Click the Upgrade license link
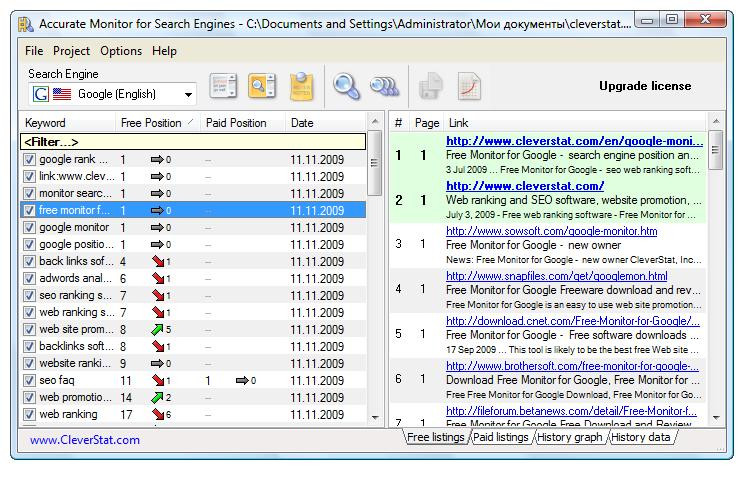The width and height of the screenshot is (752, 478). [x=645, y=86]
